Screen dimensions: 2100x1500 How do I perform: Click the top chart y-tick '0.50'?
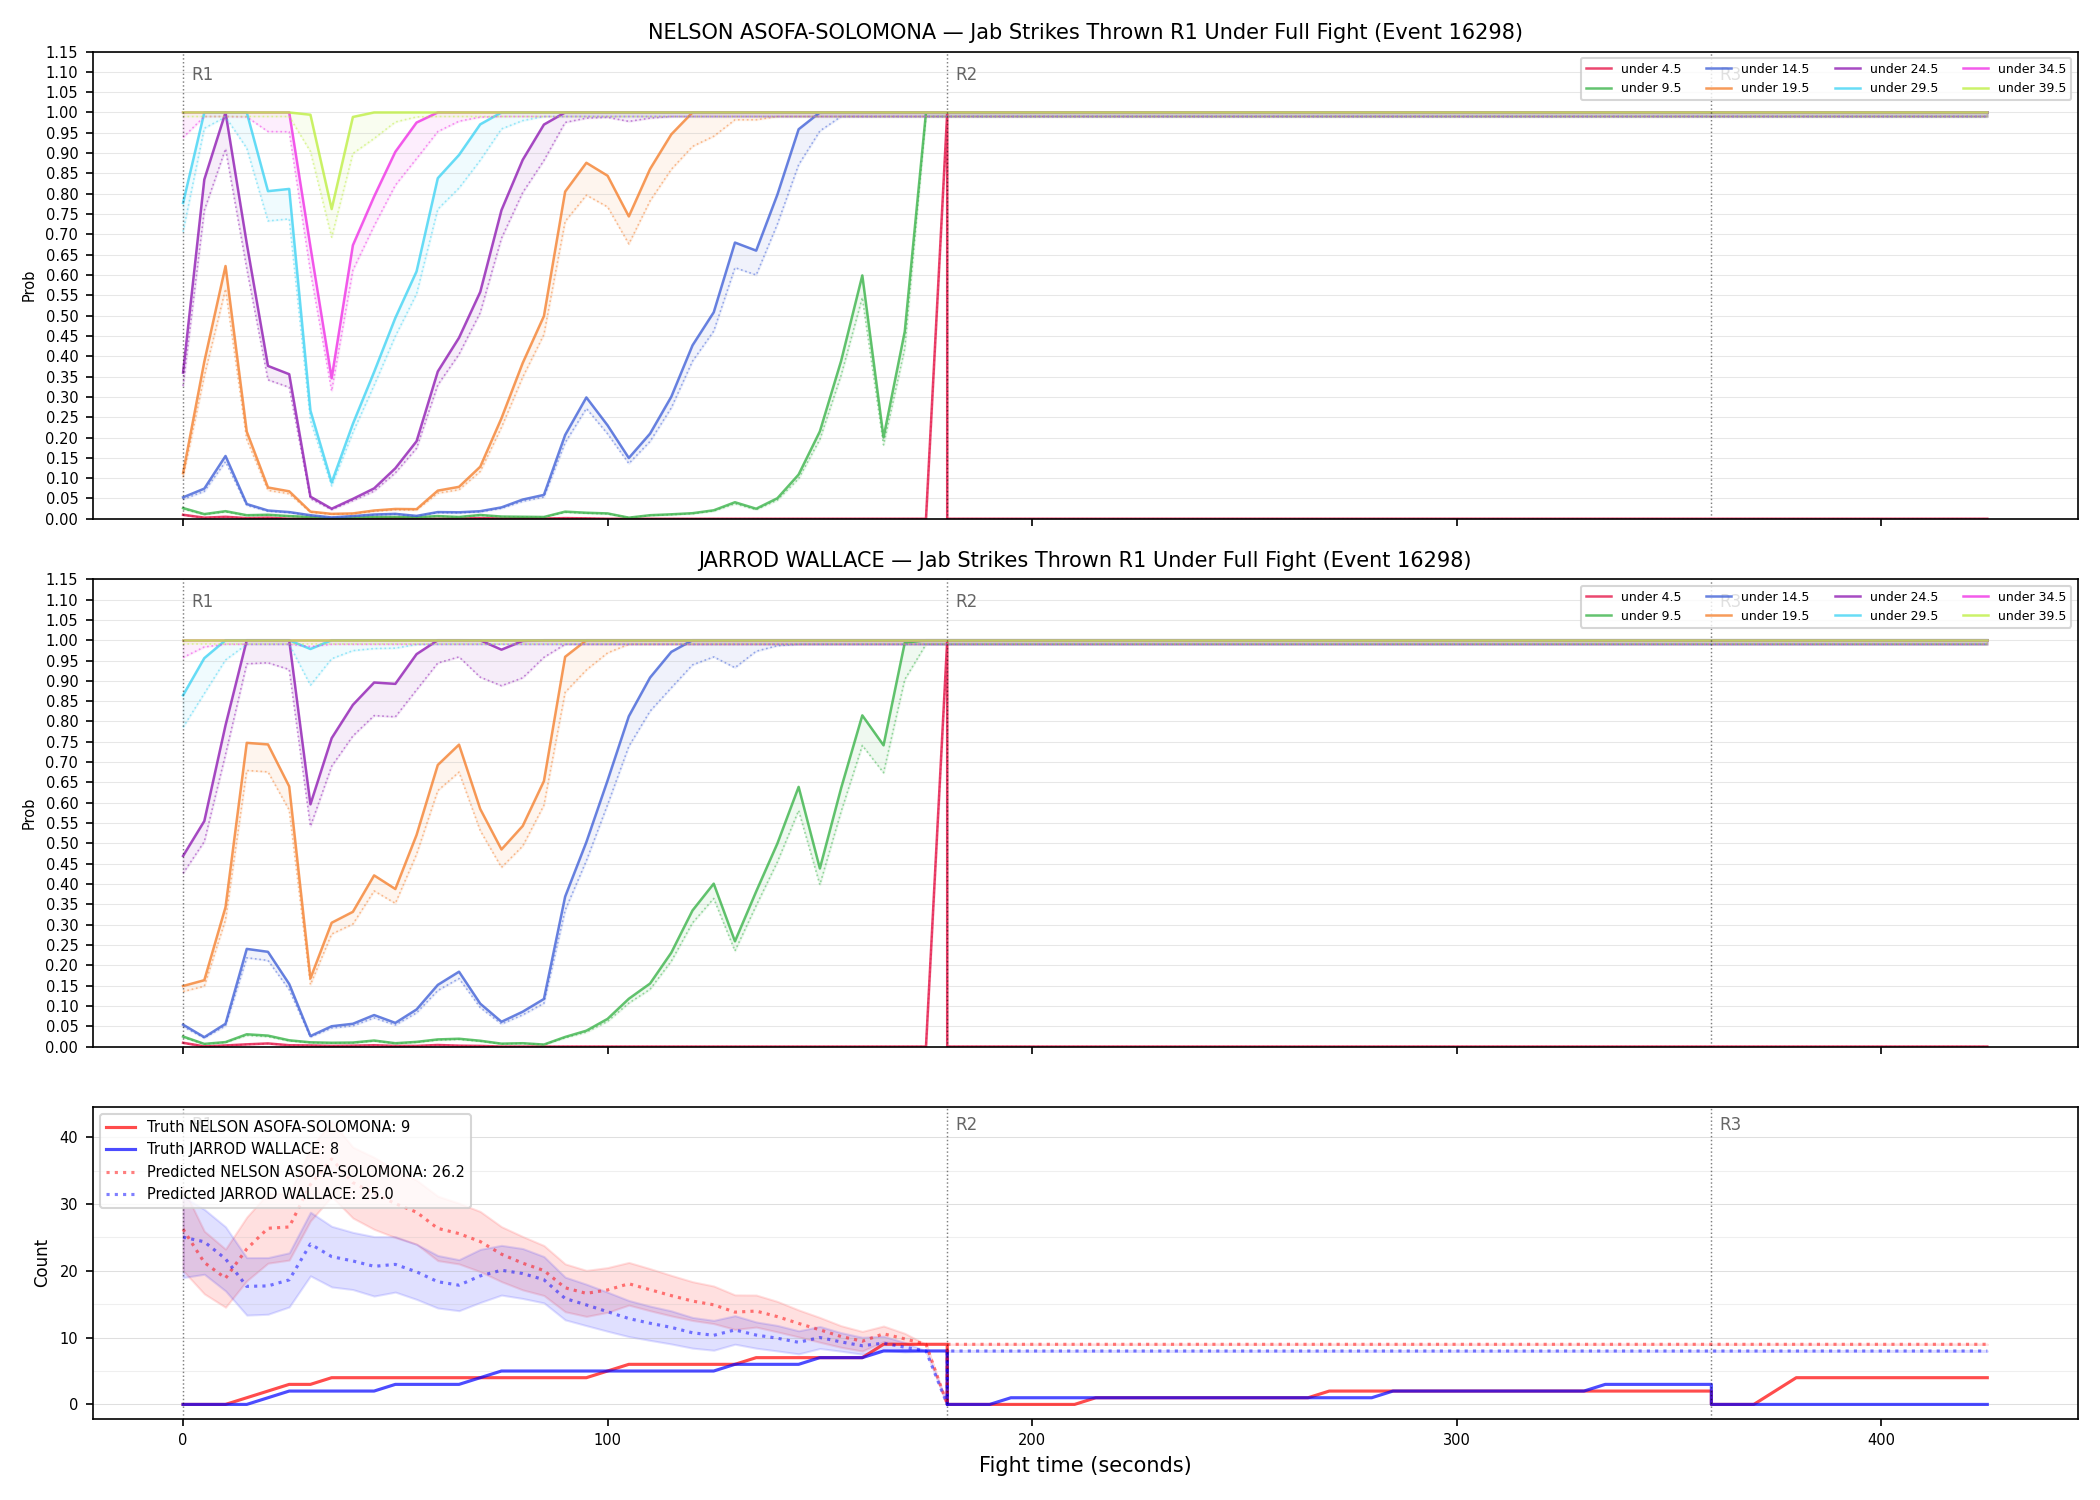click(63, 316)
